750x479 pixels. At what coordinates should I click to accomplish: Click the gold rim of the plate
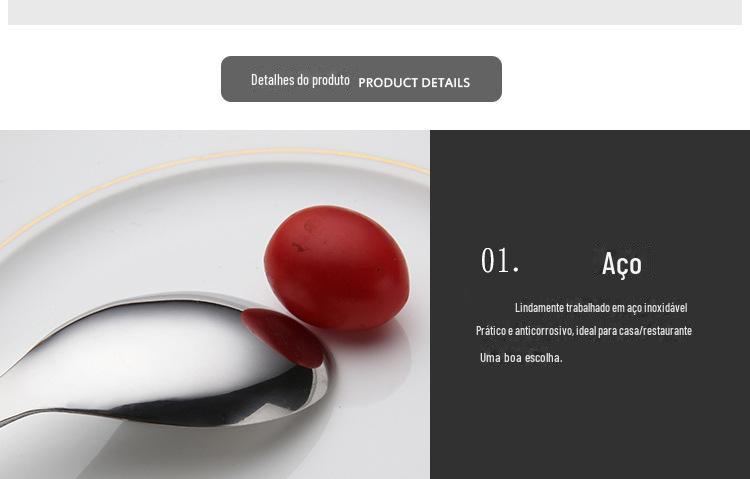(215, 158)
